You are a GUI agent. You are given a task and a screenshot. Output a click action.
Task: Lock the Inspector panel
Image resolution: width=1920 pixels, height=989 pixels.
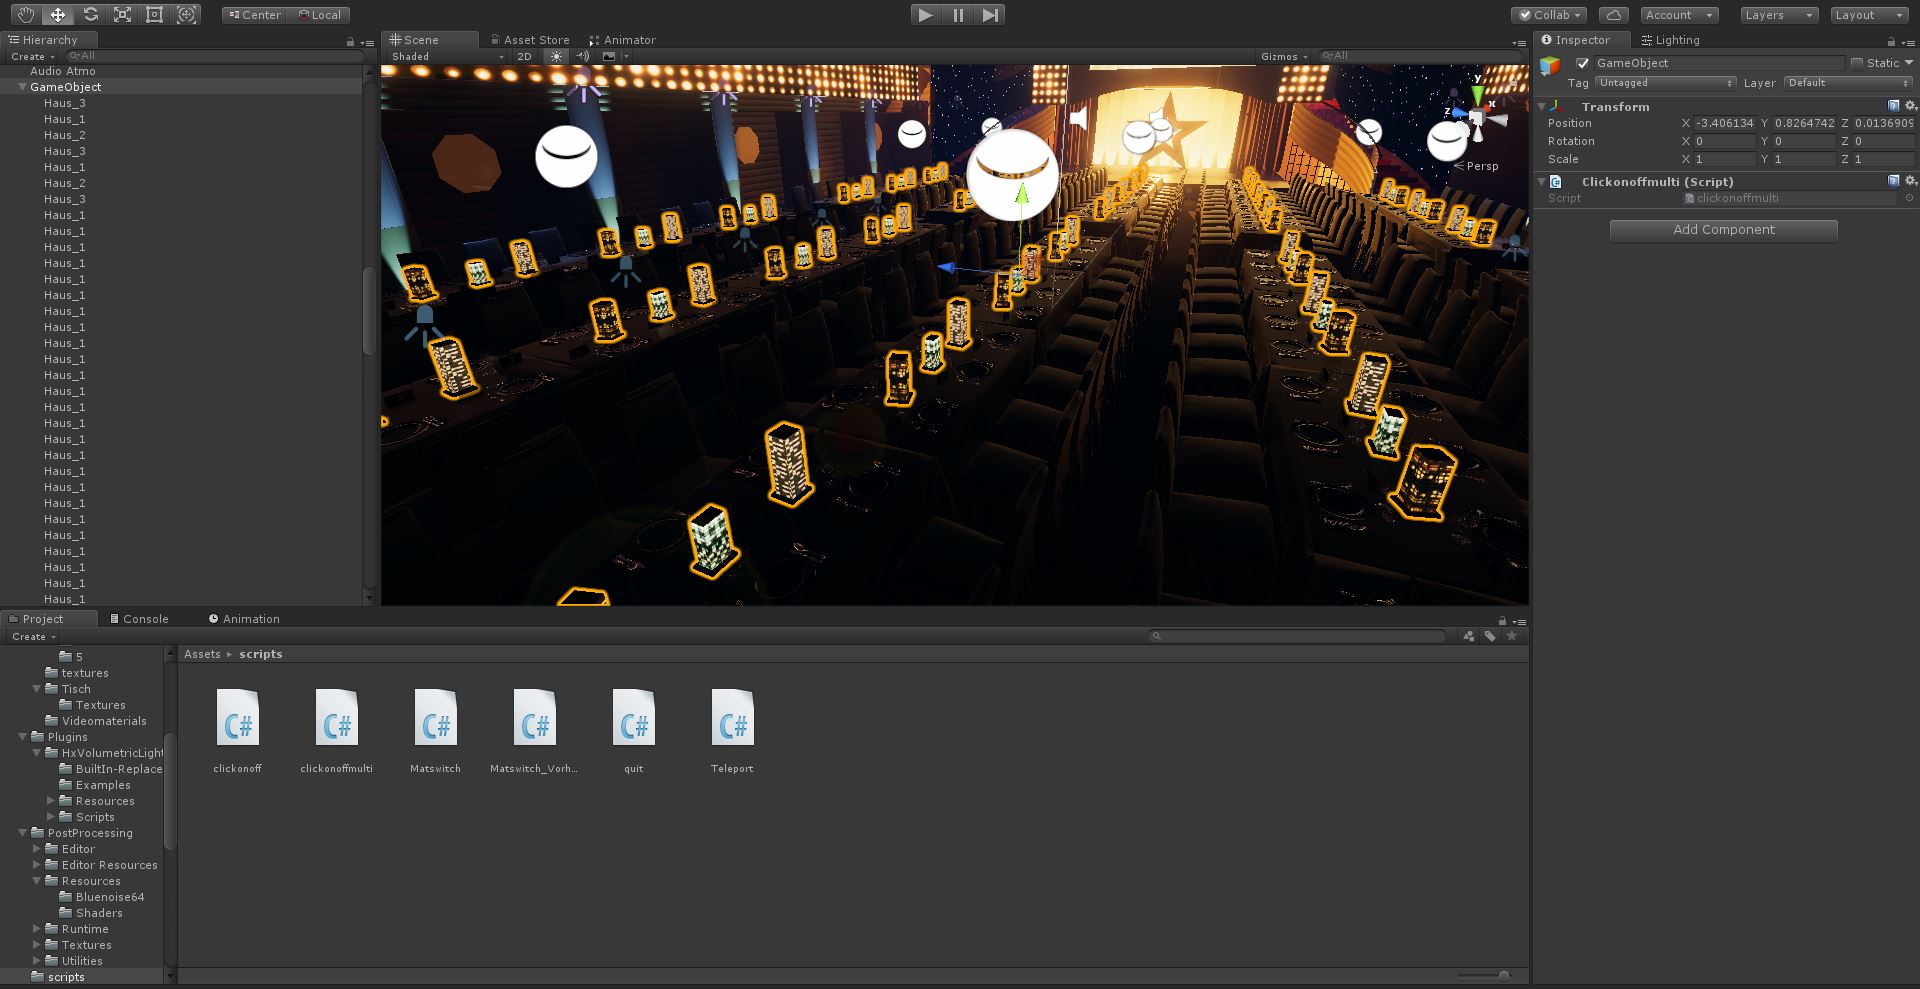[x=1891, y=42]
